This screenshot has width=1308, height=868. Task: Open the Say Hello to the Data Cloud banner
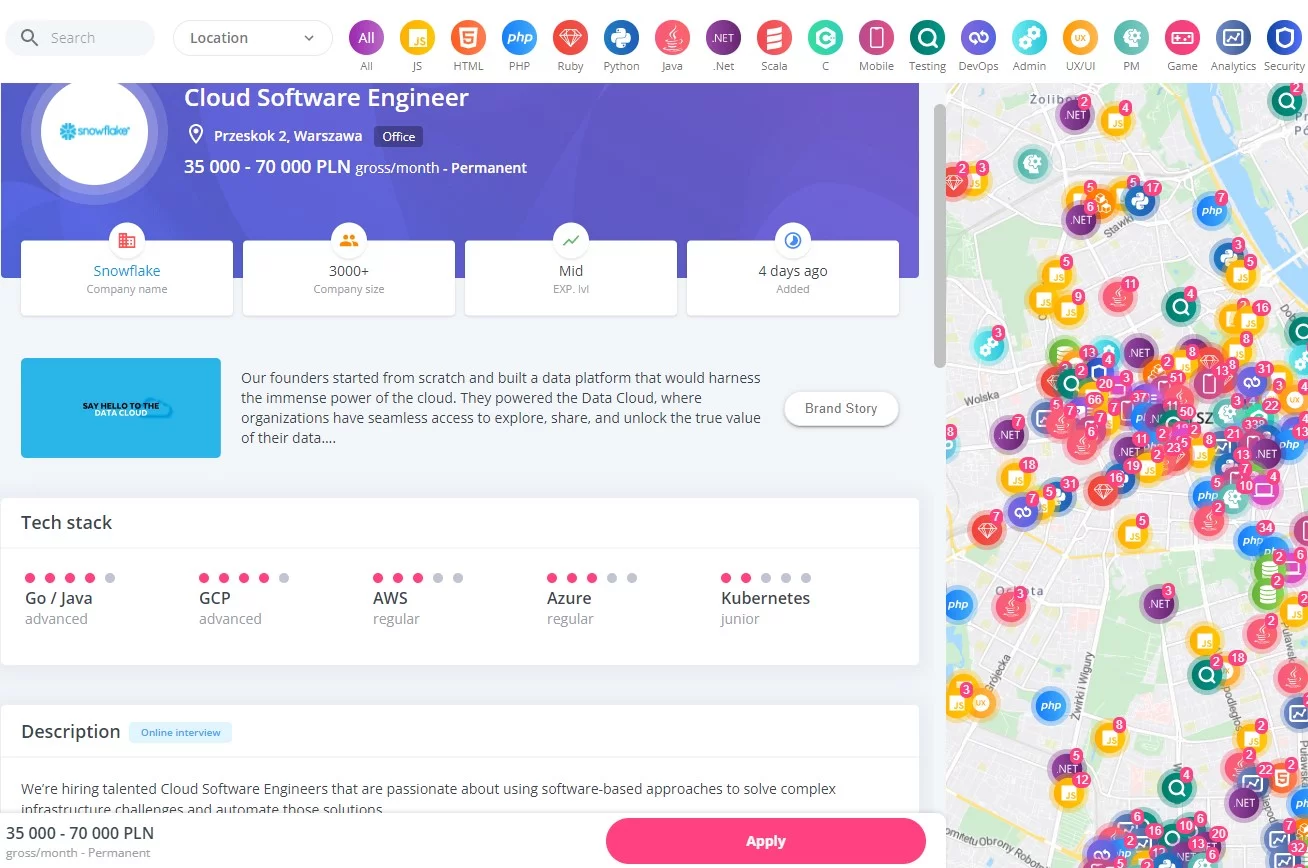pyautogui.click(x=121, y=408)
